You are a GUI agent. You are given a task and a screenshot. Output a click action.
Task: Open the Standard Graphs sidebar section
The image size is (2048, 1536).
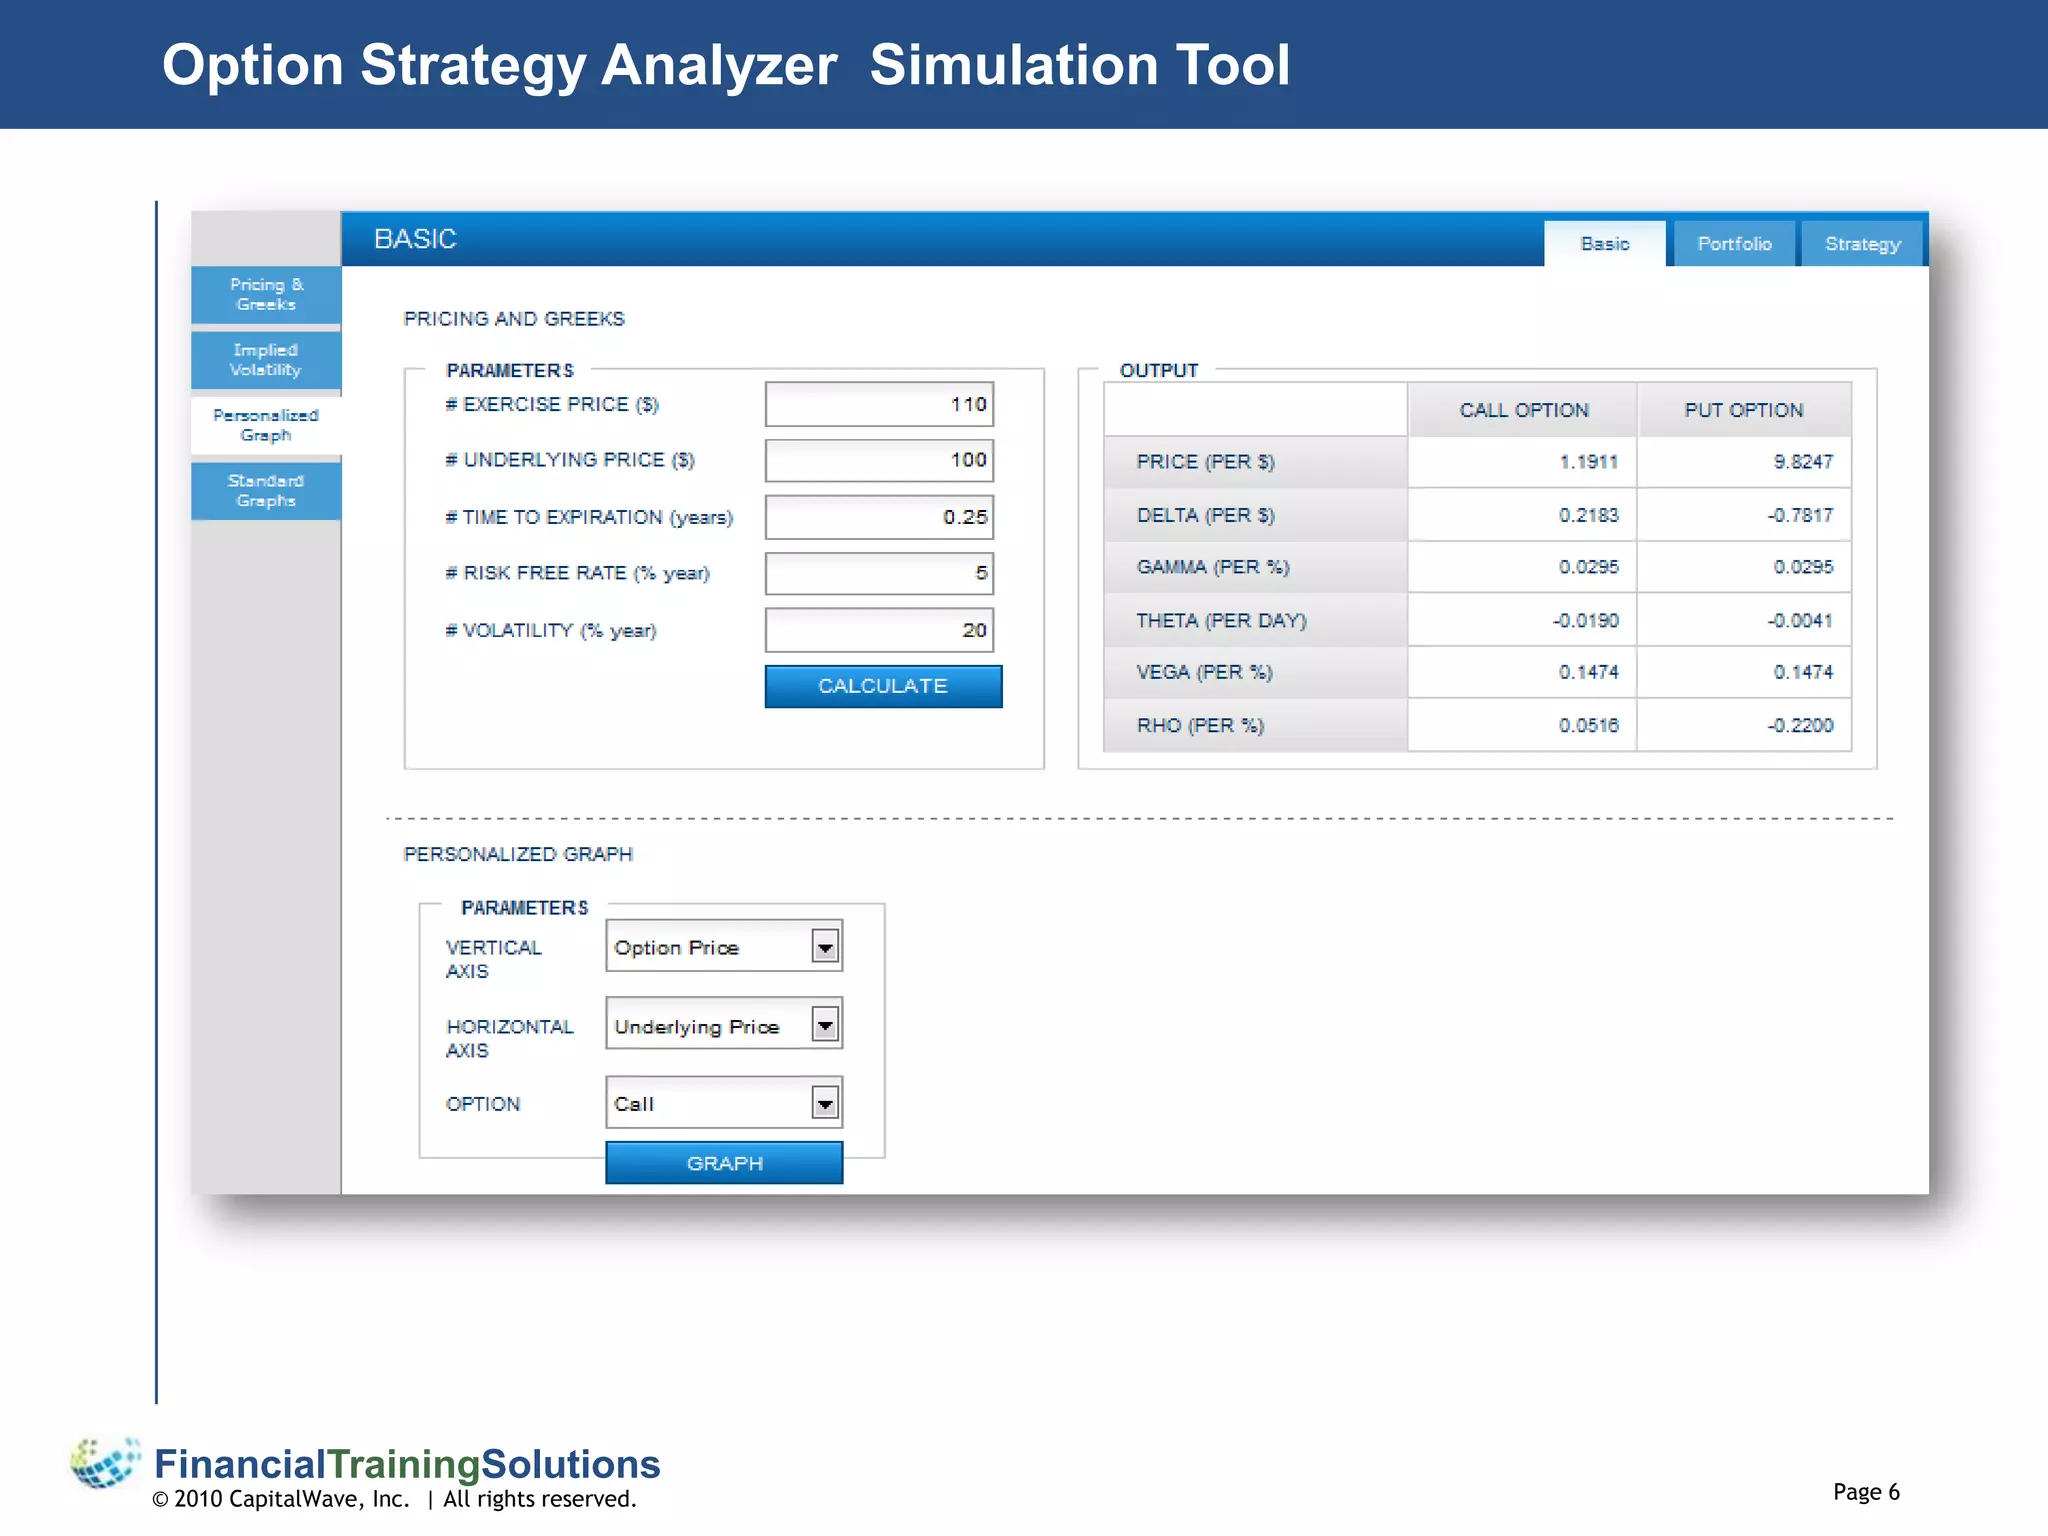tap(266, 491)
